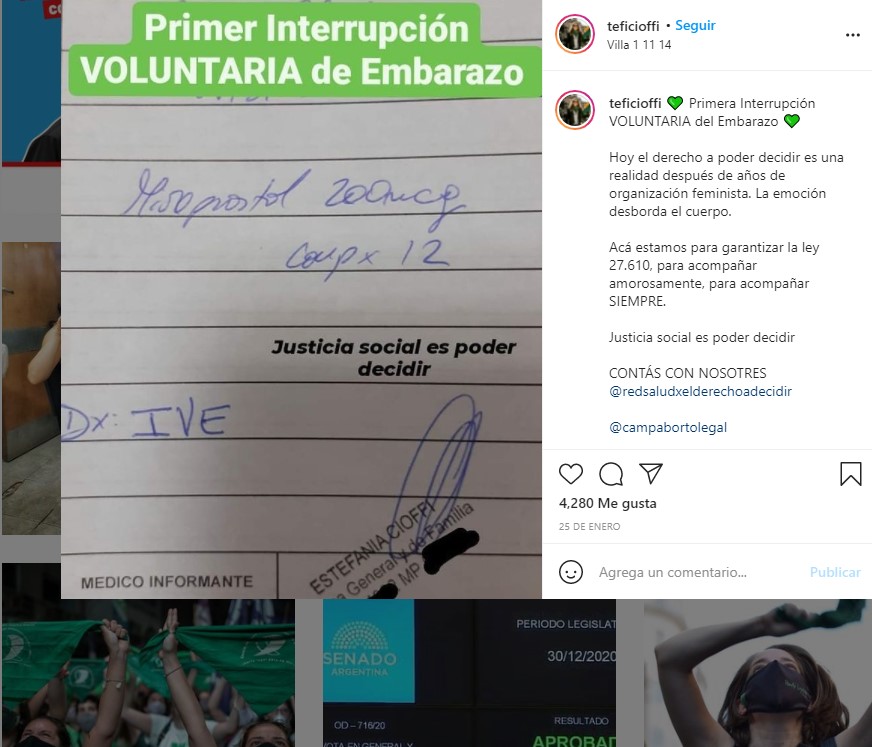Image resolution: width=872 pixels, height=747 pixels.
Task: Open the Villa 1 11 14 location
Action: [639, 45]
